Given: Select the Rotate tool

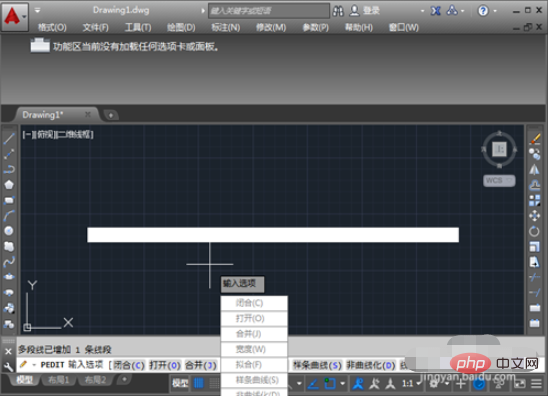Looking at the screenshot, I should click(x=535, y=231).
